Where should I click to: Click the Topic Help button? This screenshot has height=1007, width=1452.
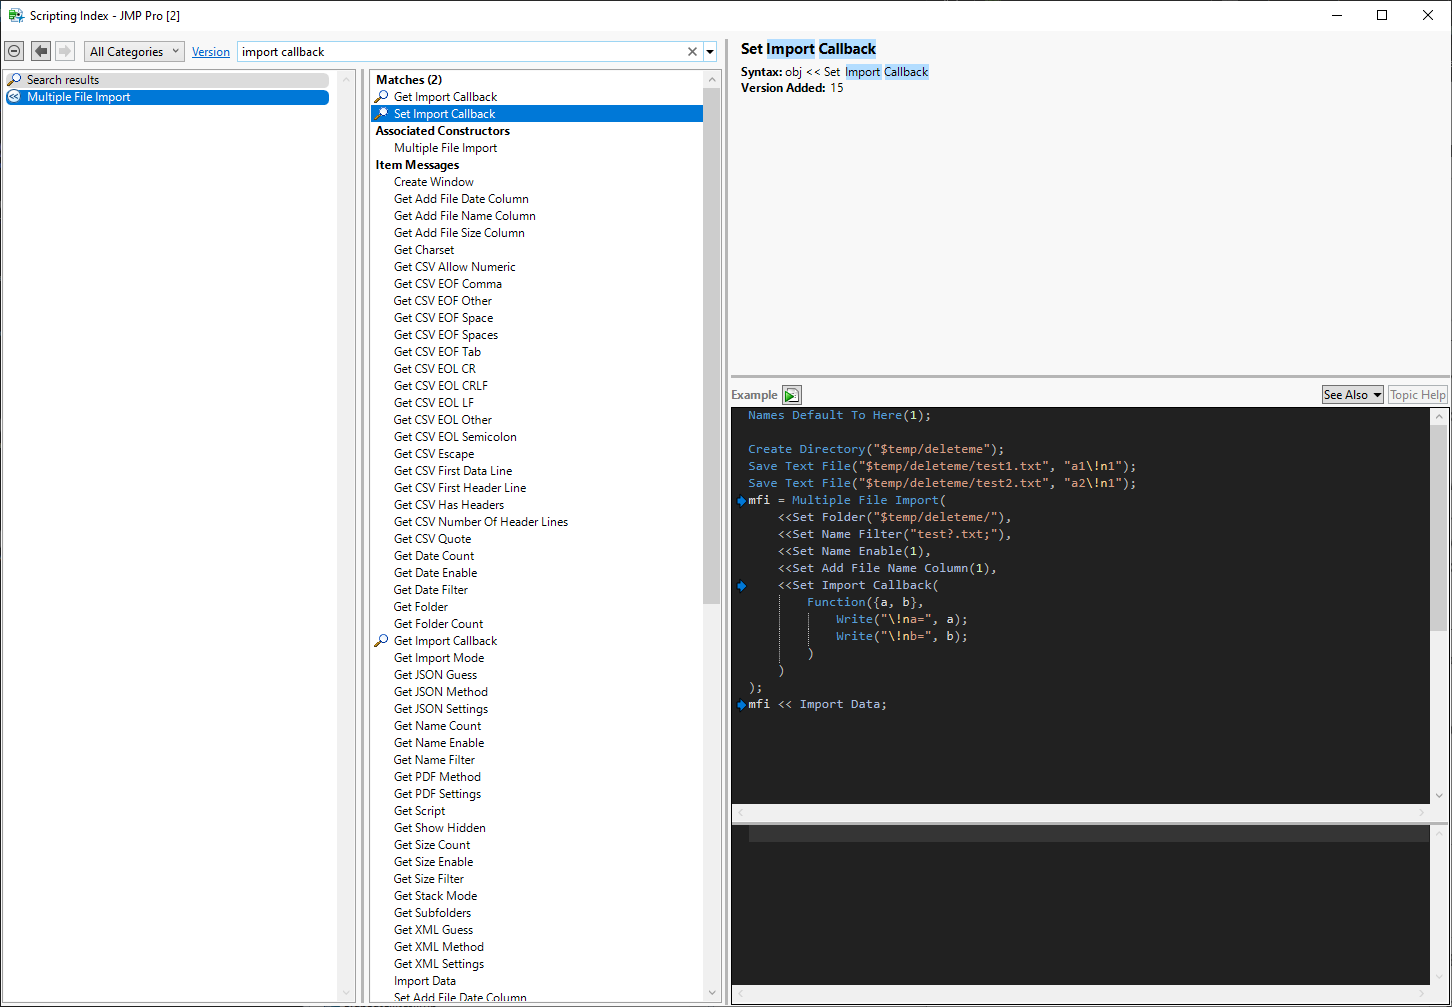[1417, 395]
